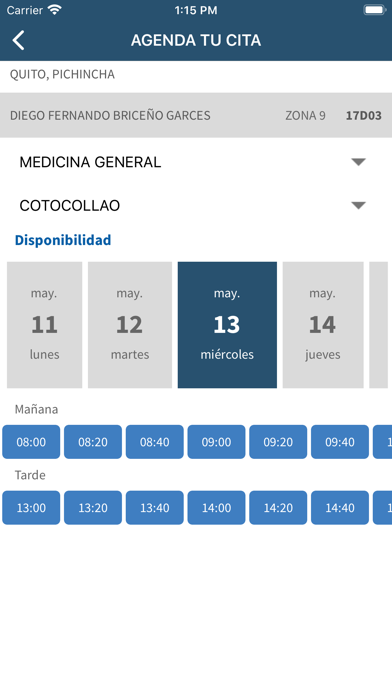The image size is (392, 696).
Task: Select the 13:40 appointment time
Action: click(154, 507)
